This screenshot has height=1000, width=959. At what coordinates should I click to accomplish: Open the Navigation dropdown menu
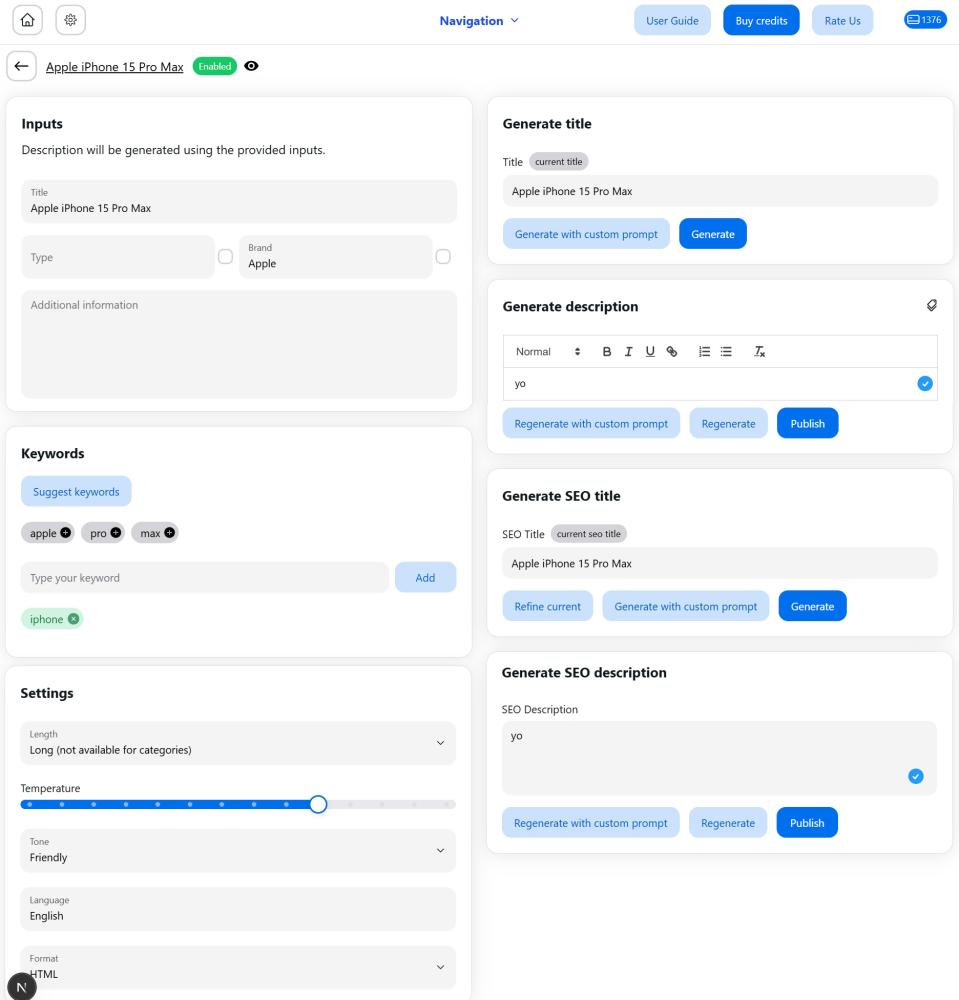coord(479,20)
